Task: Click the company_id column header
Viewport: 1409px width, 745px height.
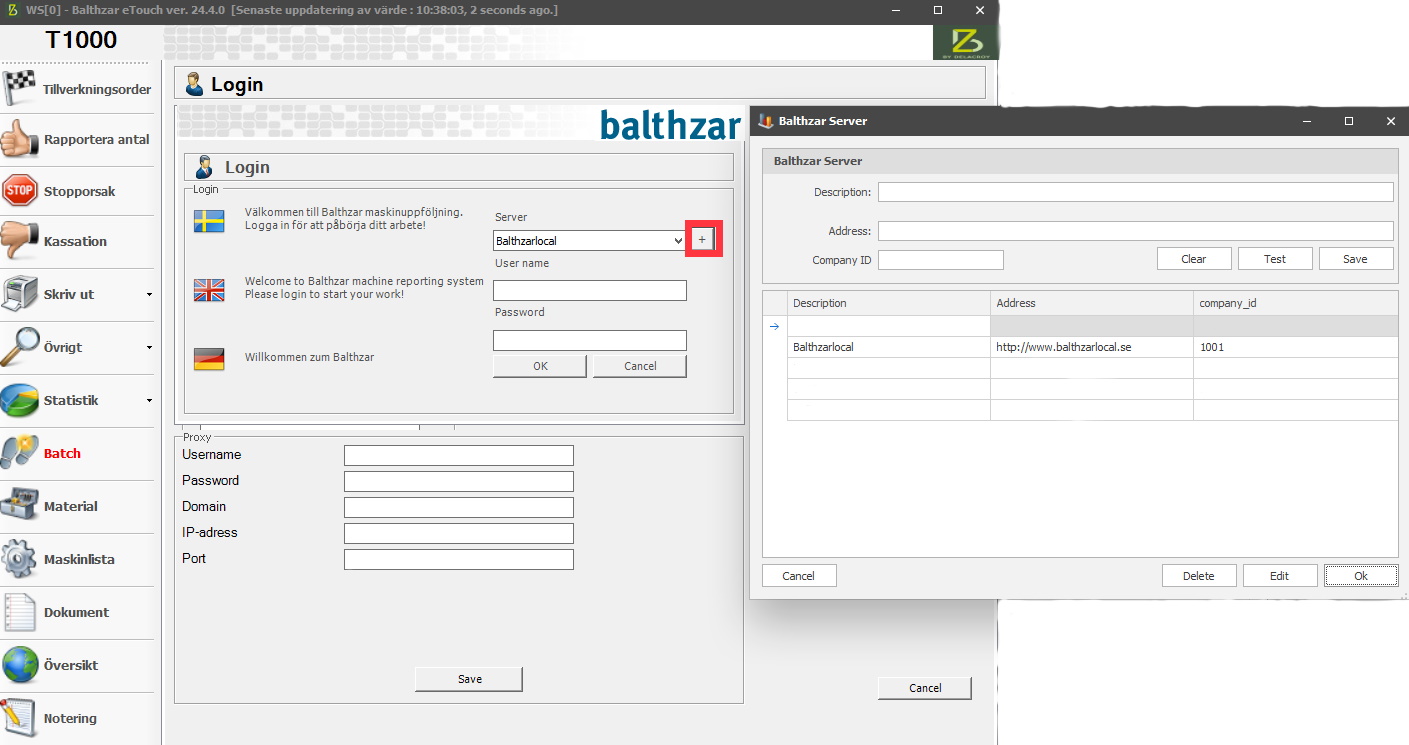Action: click(x=1296, y=303)
